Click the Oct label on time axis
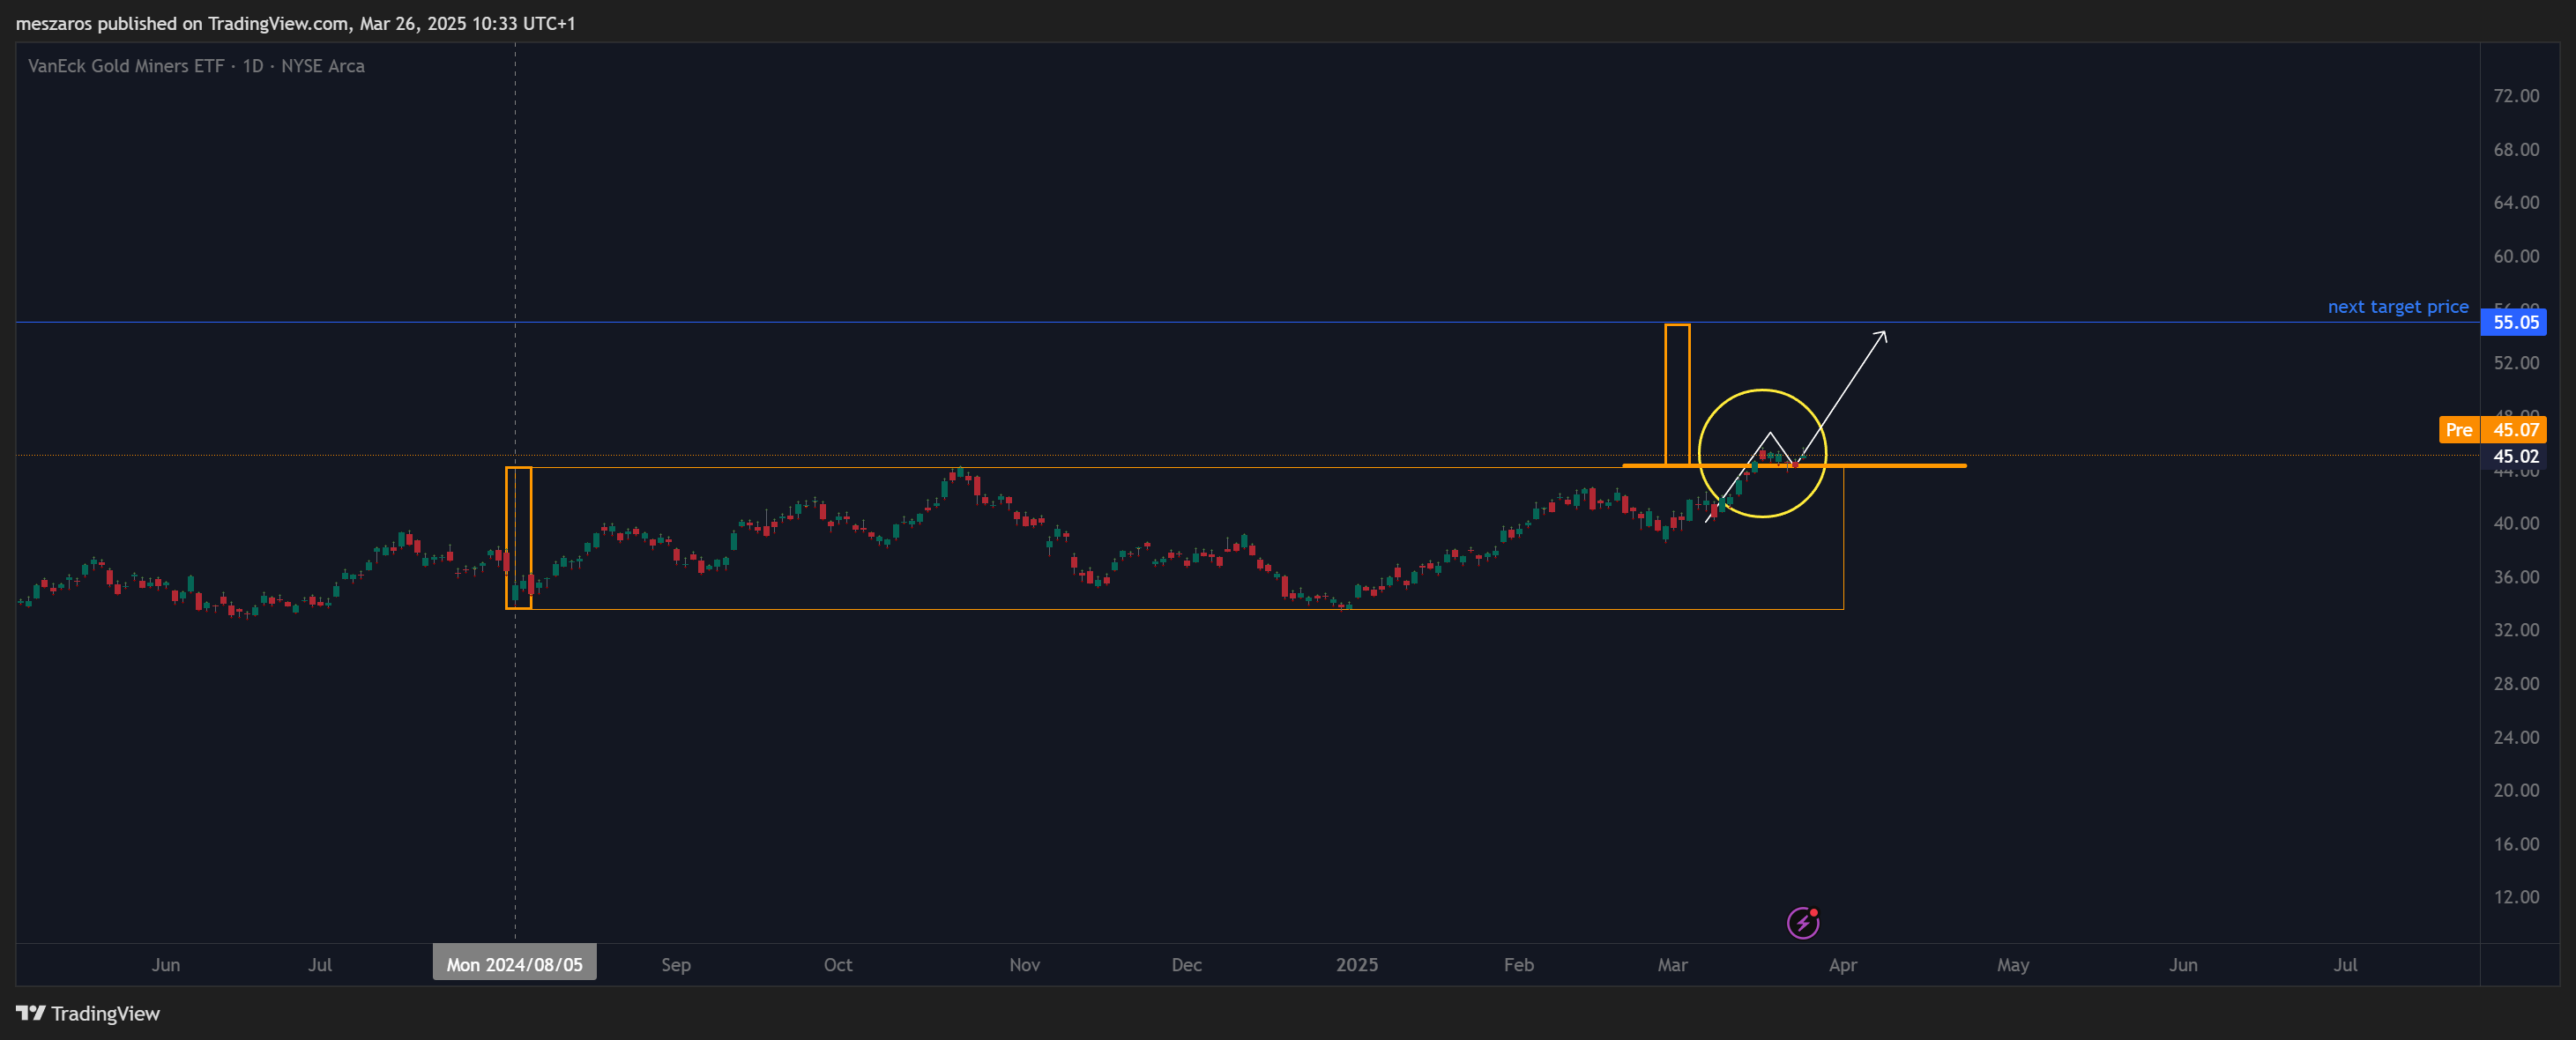The width and height of the screenshot is (2576, 1040). (838, 964)
